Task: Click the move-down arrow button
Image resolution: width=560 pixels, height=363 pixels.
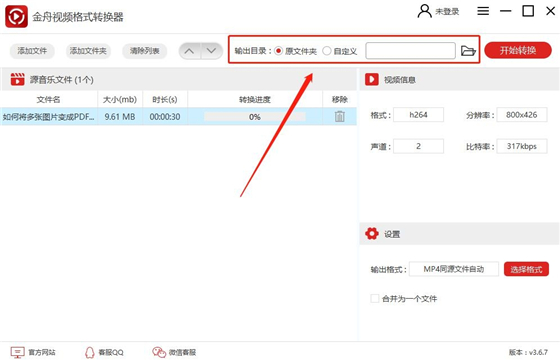Action: [x=212, y=51]
